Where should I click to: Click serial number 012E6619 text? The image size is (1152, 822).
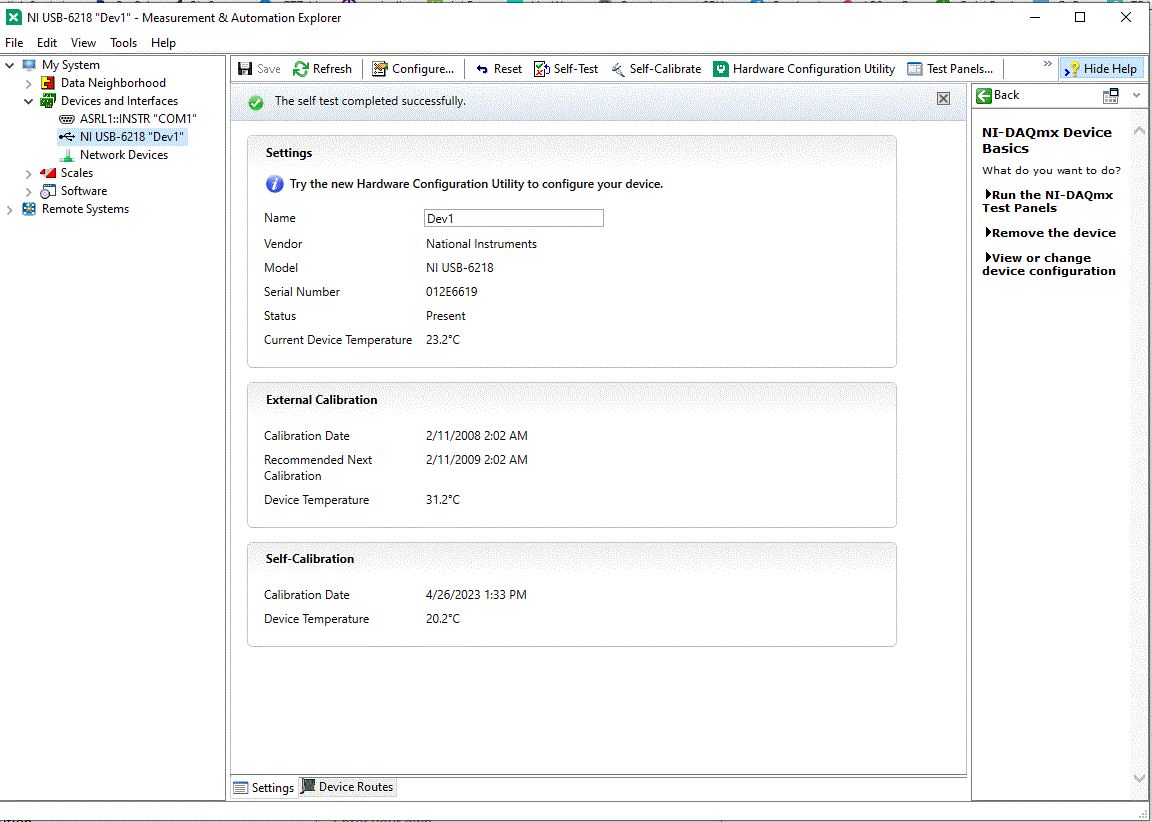click(x=452, y=292)
